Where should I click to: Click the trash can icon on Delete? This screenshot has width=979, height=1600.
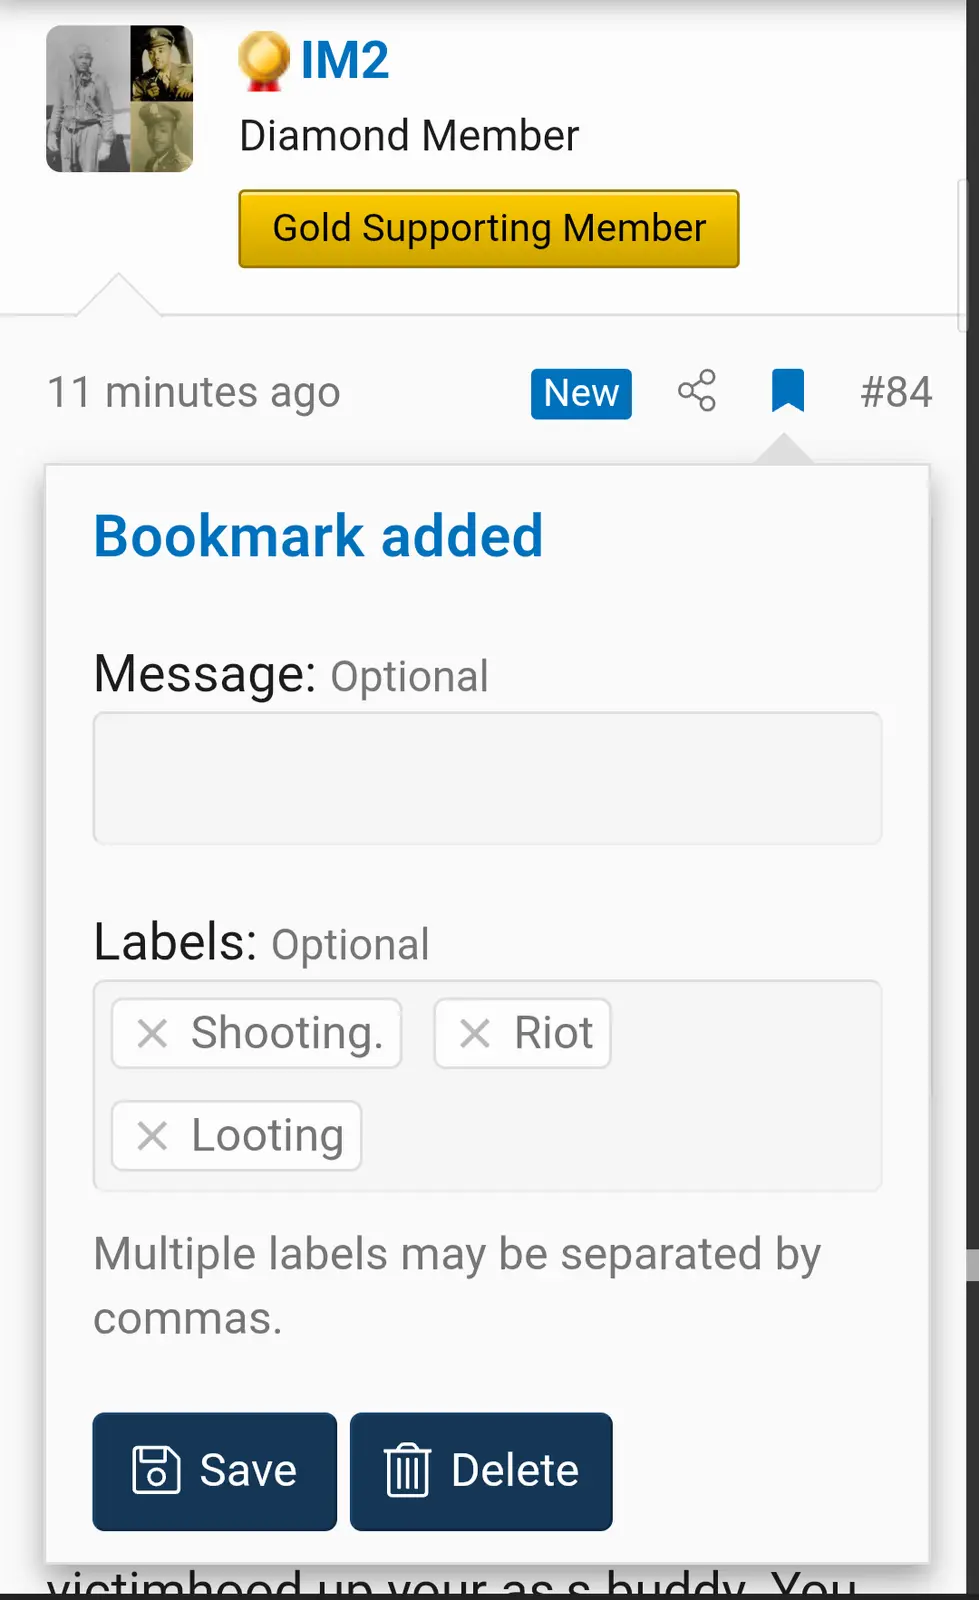click(x=407, y=1471)
